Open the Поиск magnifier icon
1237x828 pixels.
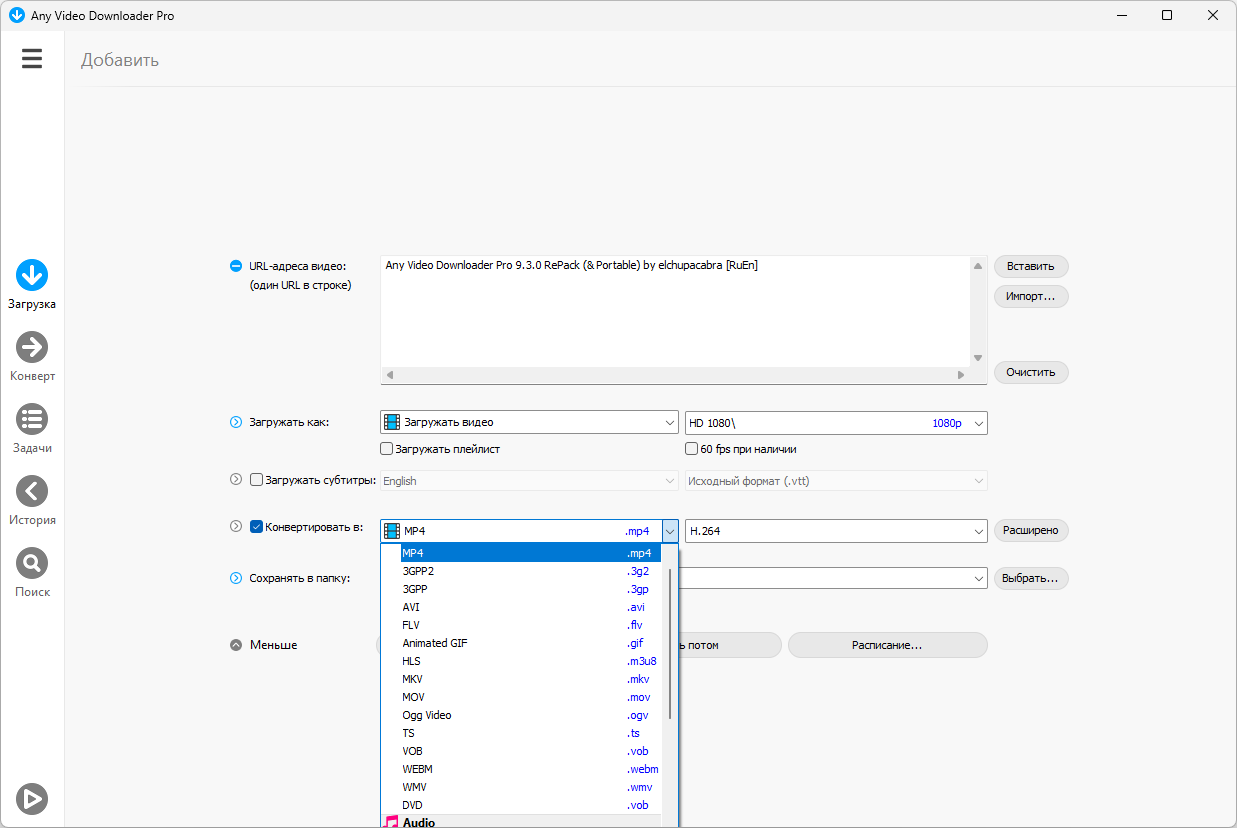[x=32, y=563]
